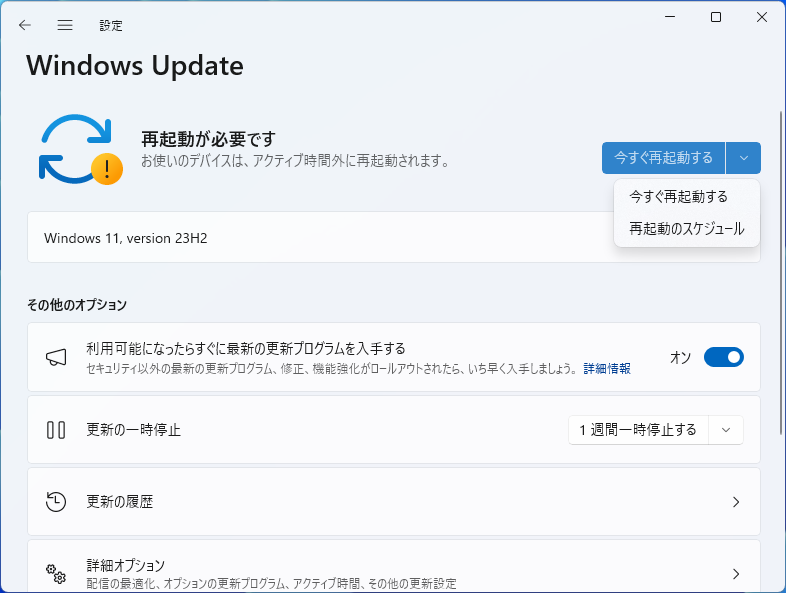Image resolution: width=786 pixels, height=593 pixels.
Task: Open 詳細オプション via its right chevron
Action: click(x=736, y=573)
